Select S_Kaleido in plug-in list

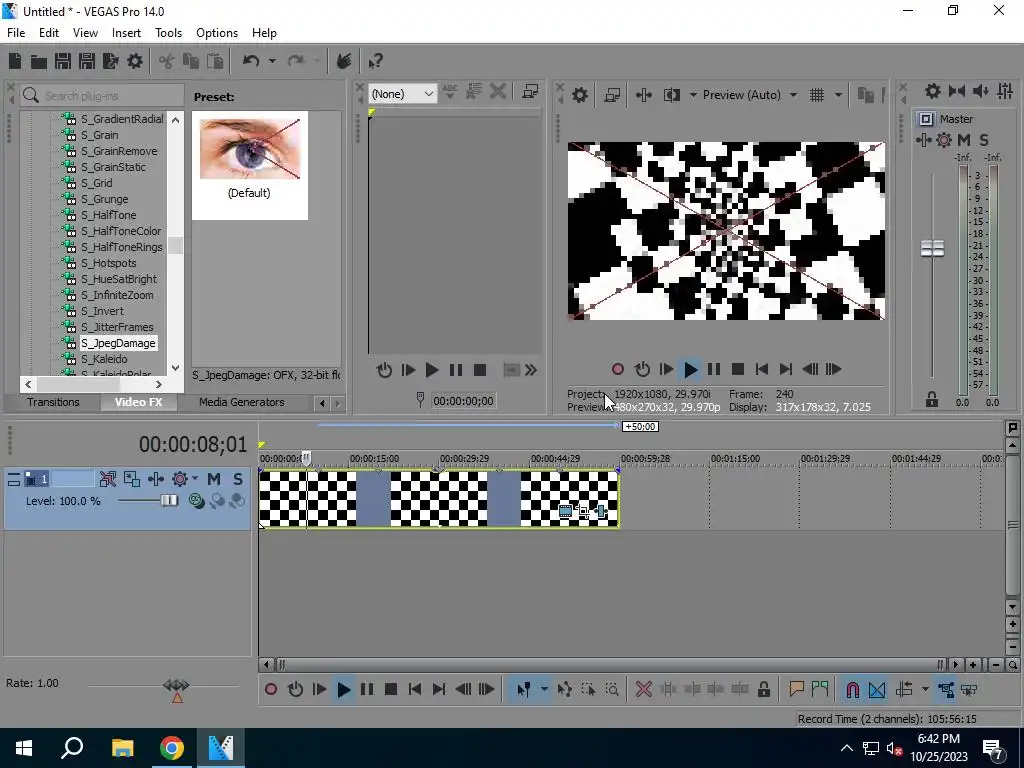click(104, 359)
